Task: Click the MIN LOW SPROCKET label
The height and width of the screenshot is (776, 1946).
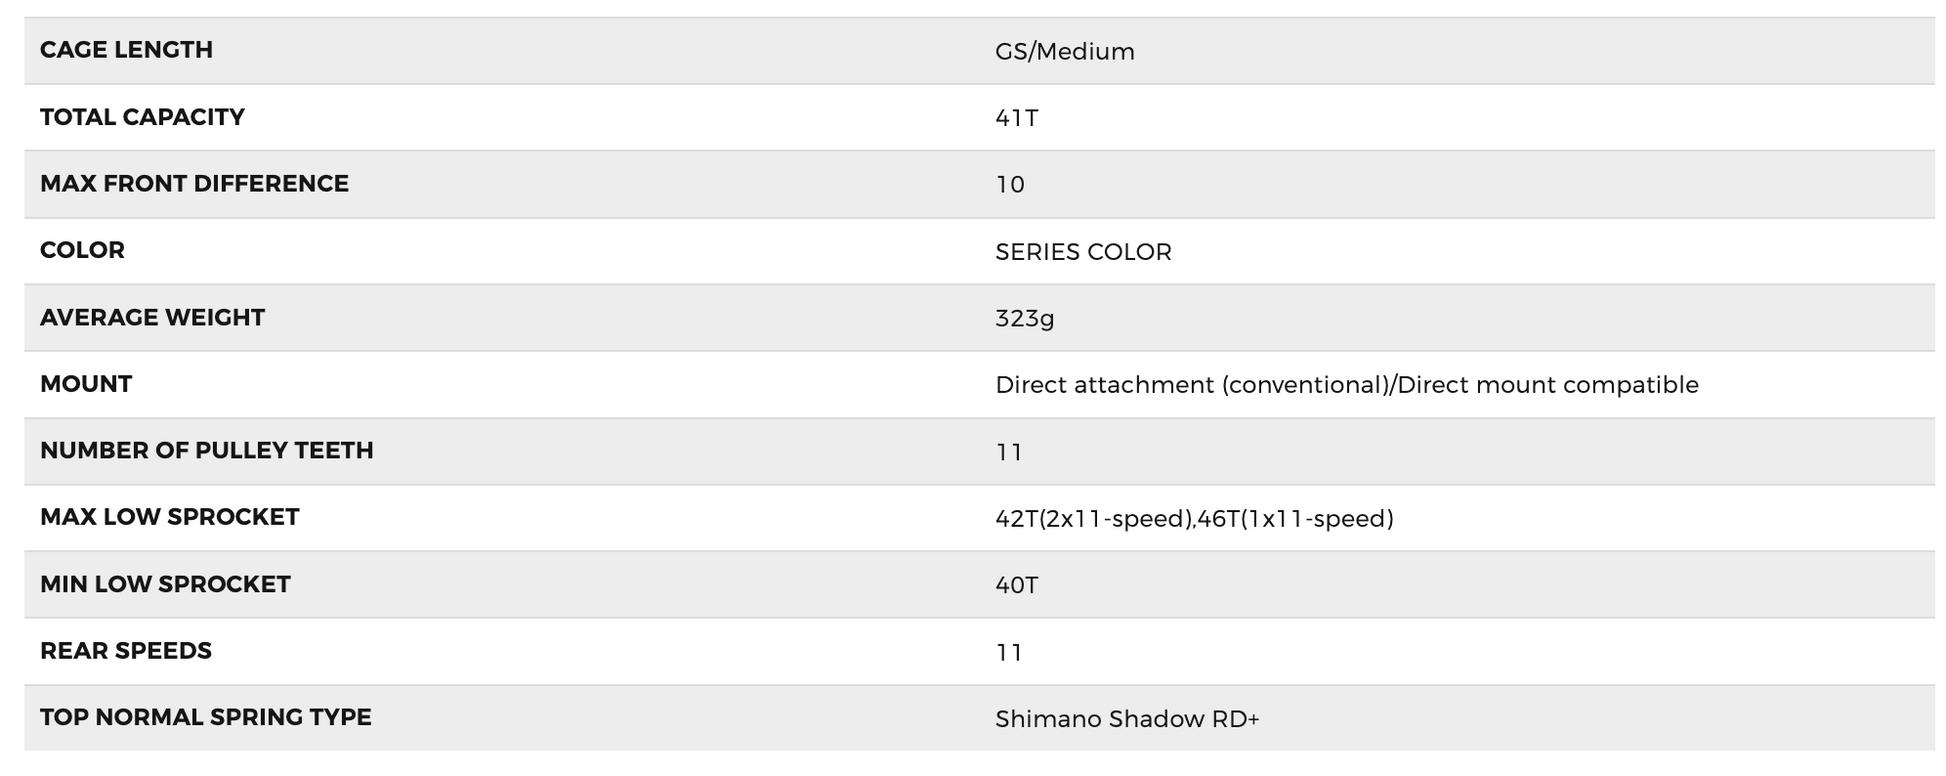Action: (165, 584)
